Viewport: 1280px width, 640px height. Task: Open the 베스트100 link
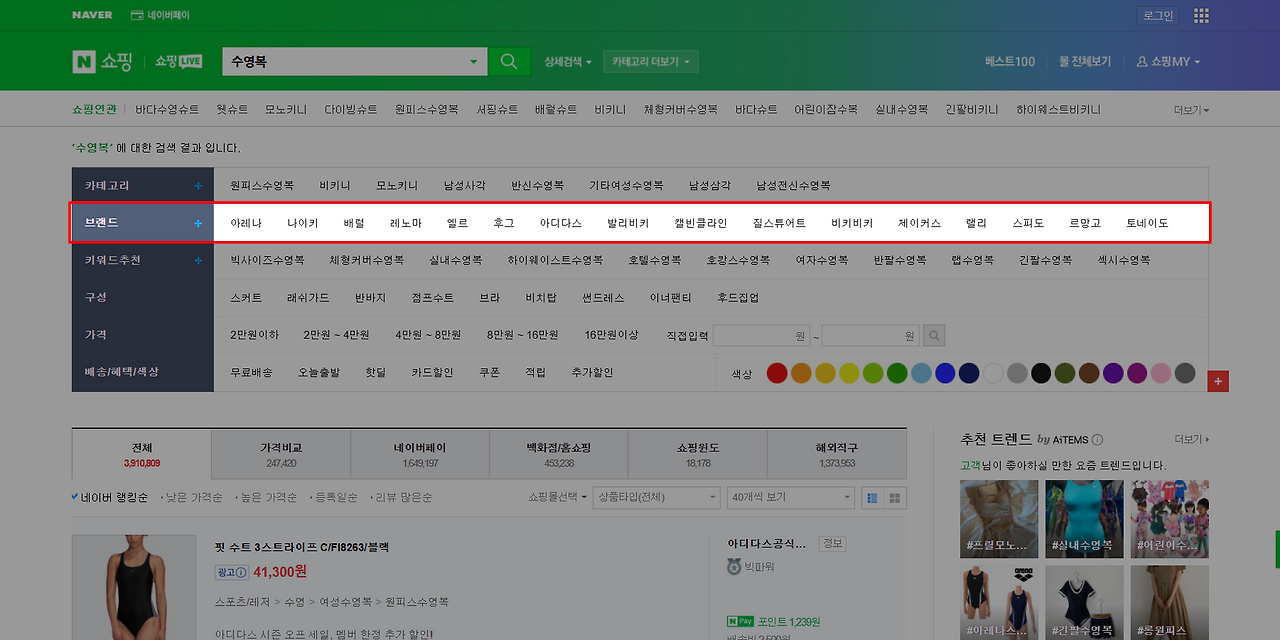tap(1008, 61)
